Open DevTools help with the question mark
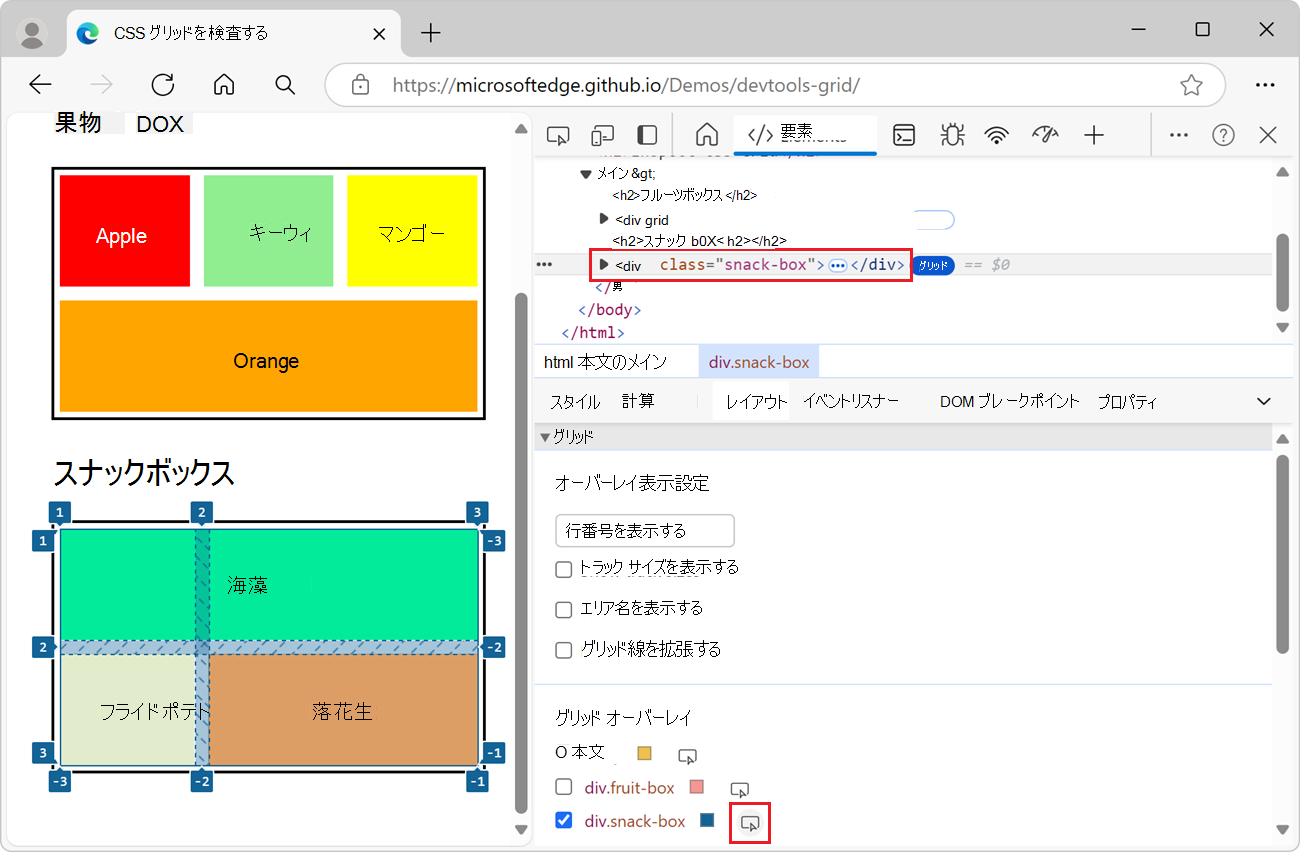The height and width of the screenshot is (852, 1300). click(1222, 133)
